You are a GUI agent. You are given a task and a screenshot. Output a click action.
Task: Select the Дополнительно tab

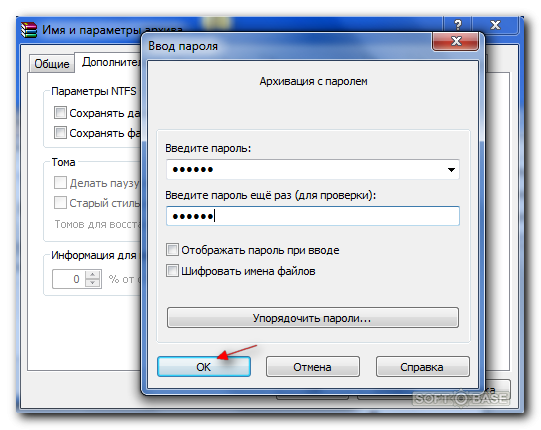pyautogui.click(x=109, y=62)
